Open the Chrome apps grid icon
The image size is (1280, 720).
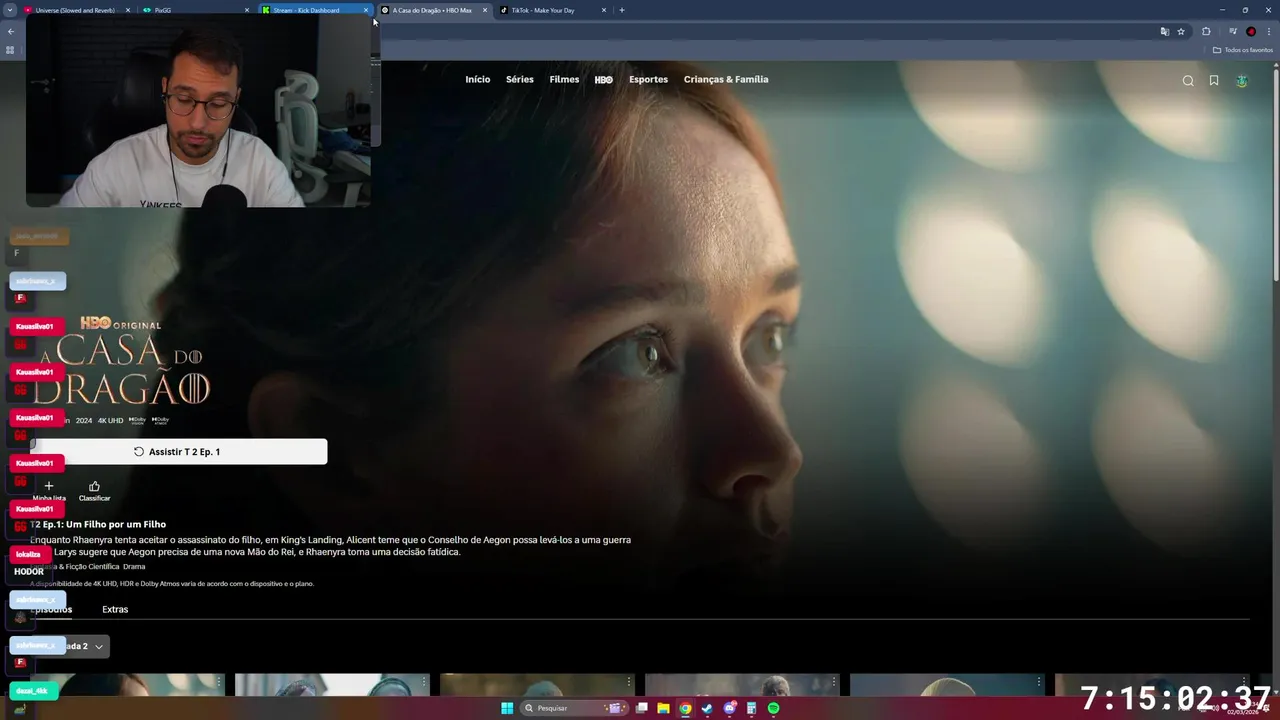tap(10, 50)
